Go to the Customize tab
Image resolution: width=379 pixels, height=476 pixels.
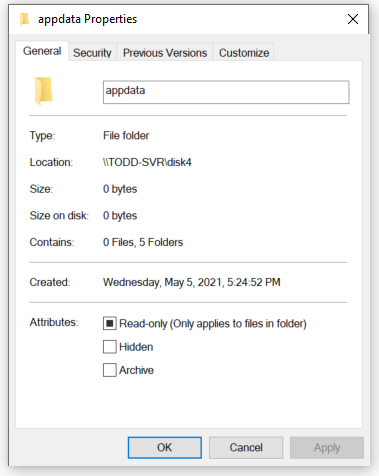(244, 53)
